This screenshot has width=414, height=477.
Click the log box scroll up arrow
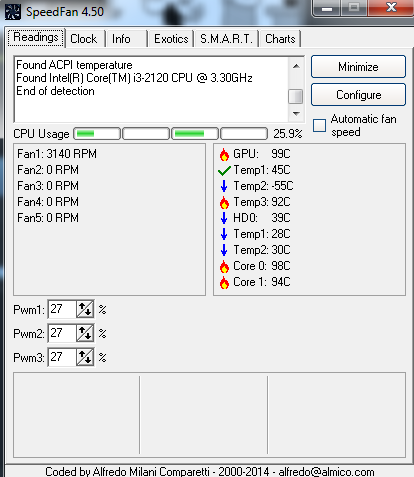pyautogui.click(x=296, y=66)
